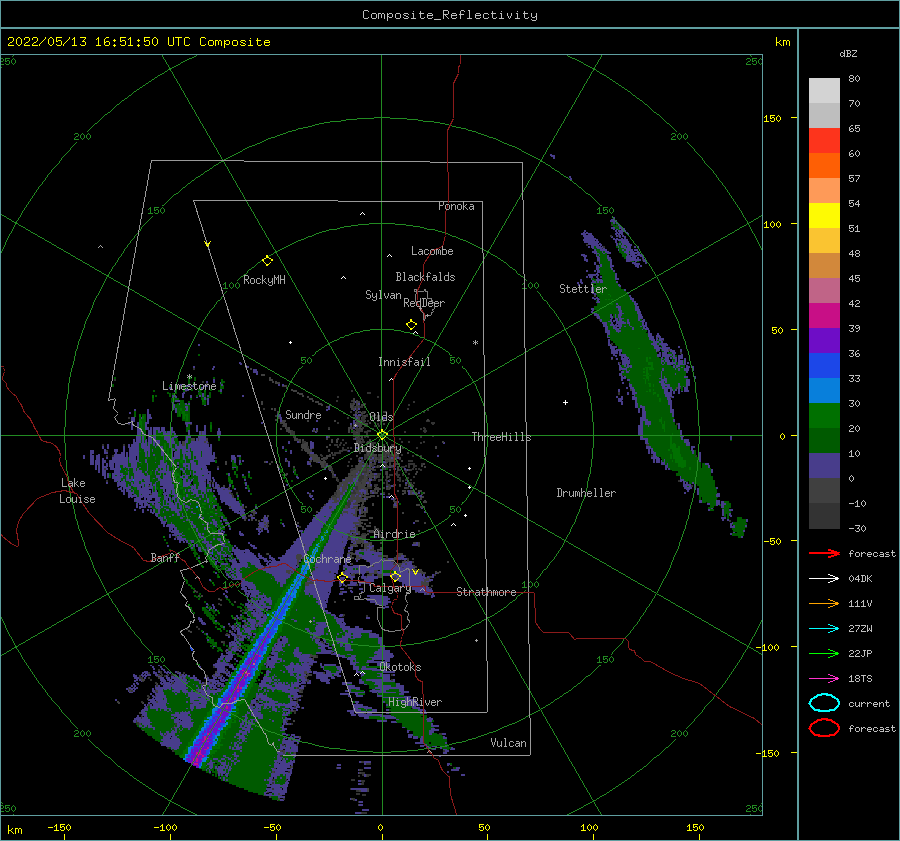
Task: Click the red forecast arrow in legend
Action: click(x=824, y=553)
